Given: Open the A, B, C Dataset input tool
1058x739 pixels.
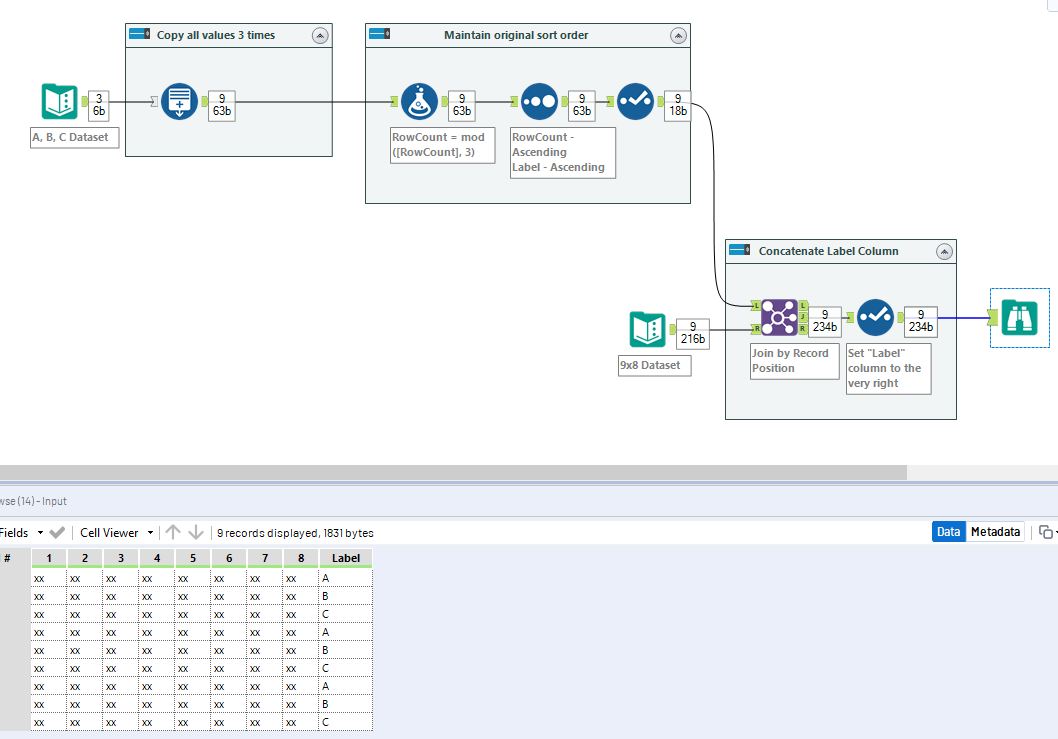Looking at the screenshot, I should pyautogui.click(x=59, y=100).
